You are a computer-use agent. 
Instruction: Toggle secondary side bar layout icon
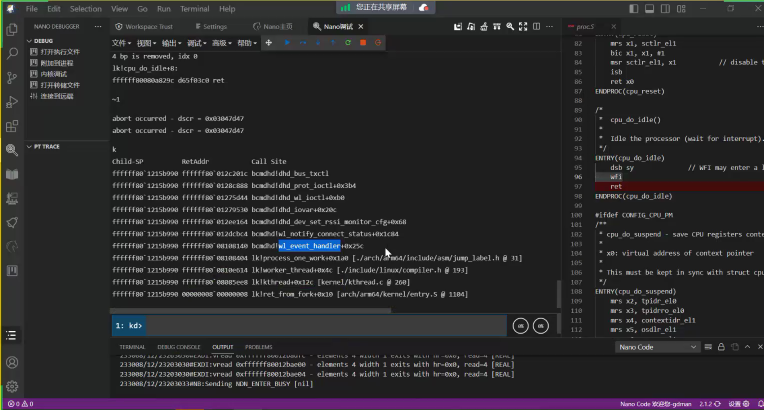pyautogui.click(x=666, y=9)
